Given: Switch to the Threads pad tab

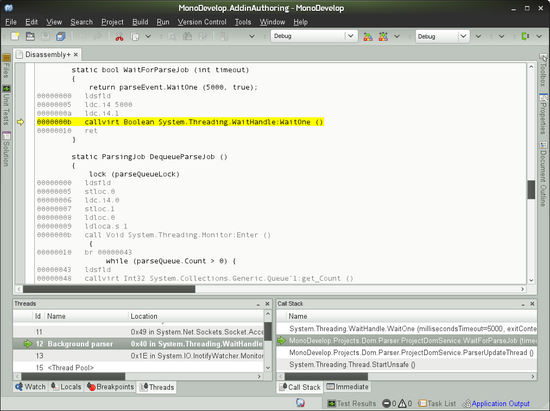Looking at the screenshot, I should [x=156, y=387].
